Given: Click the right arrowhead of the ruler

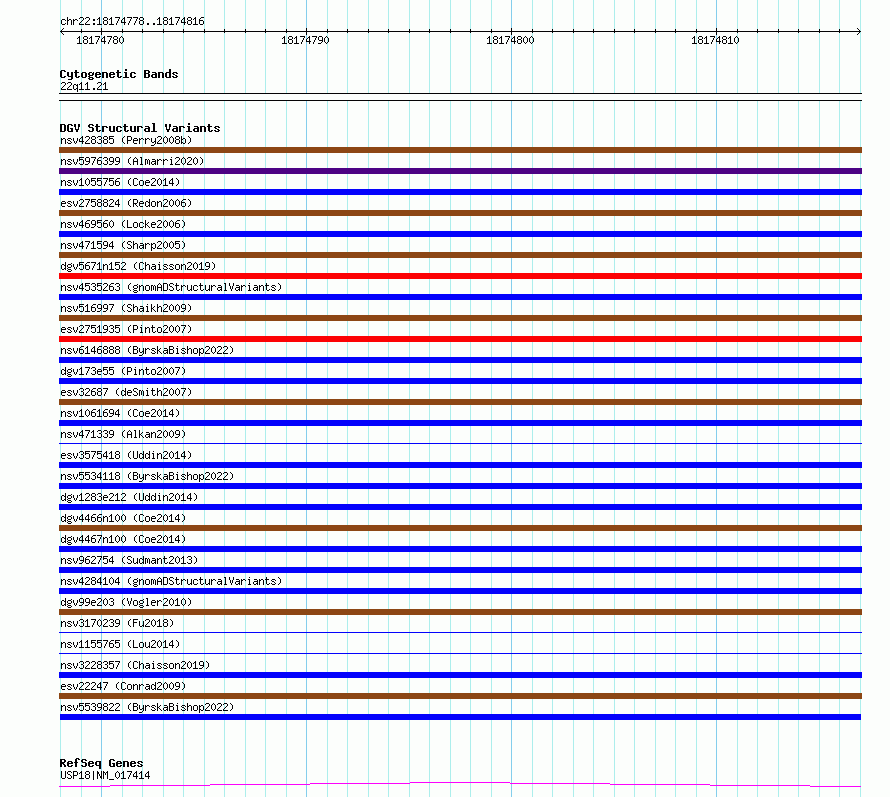Looking at the screenshot, I should click(859, 32).
